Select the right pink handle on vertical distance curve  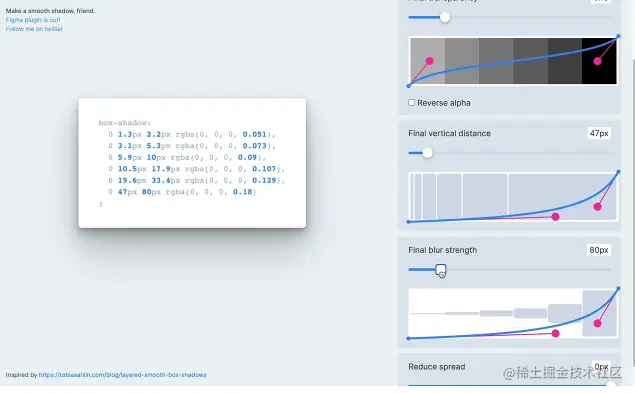click(x=597, y=207)
